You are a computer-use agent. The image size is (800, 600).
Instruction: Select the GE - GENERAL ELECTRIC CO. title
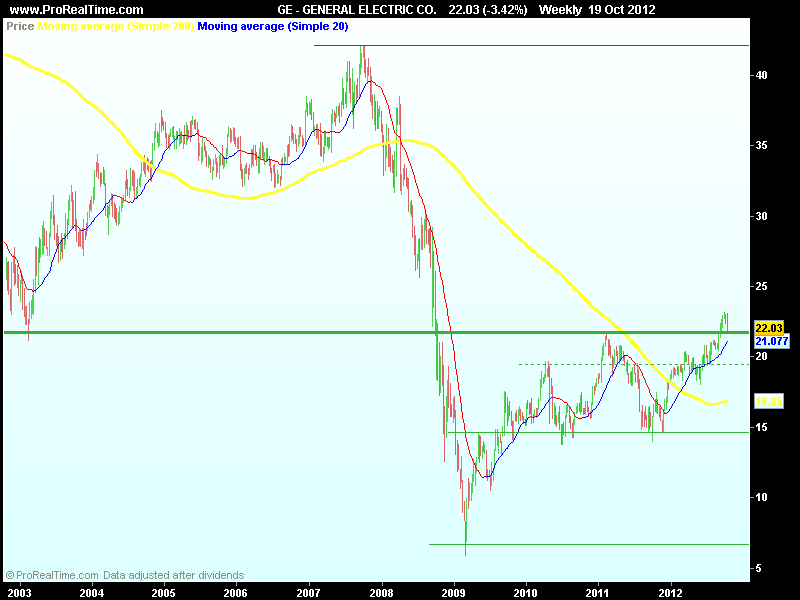point(357,10)
